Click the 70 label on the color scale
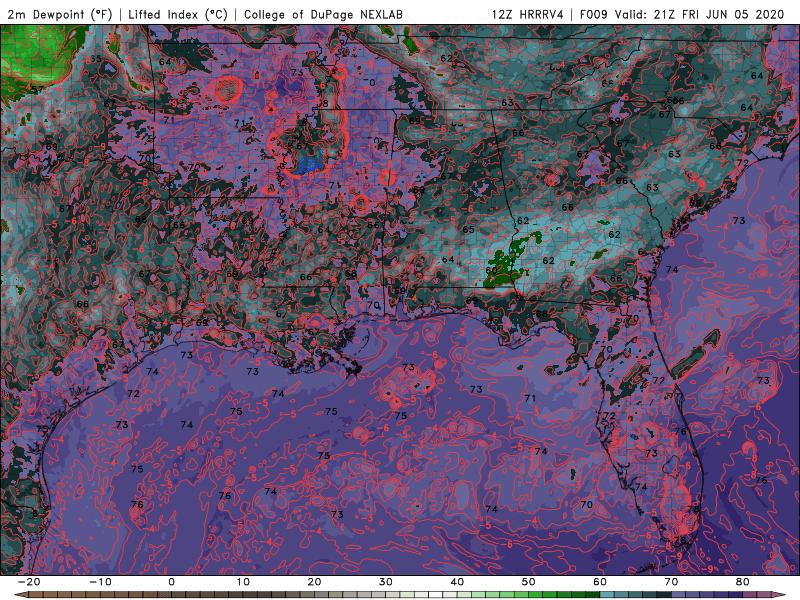This screenshot has height=600, width=800. [671, 582]
